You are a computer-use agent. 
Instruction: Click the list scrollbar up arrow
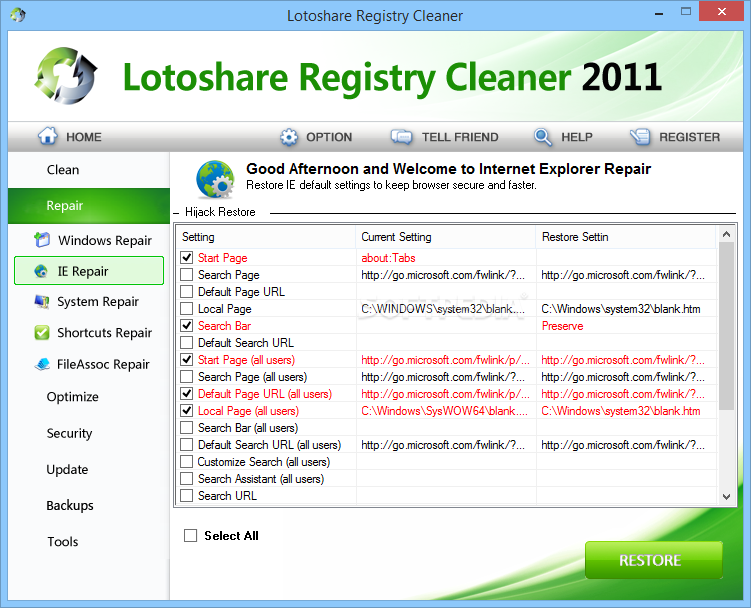pos(726,234)
